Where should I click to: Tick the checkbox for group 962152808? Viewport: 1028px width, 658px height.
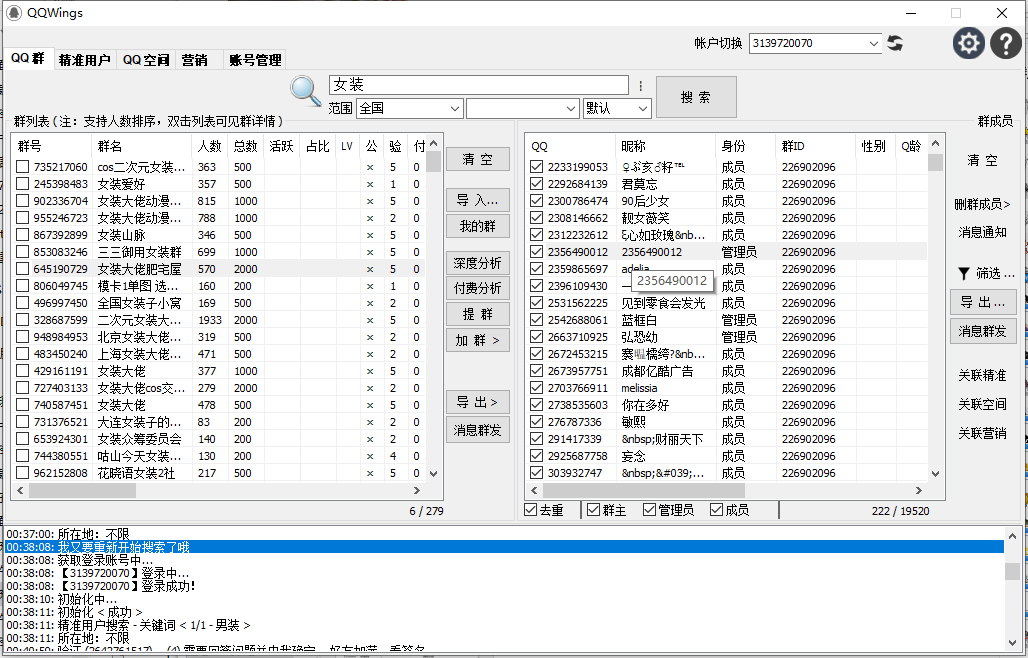coord(23,473)
